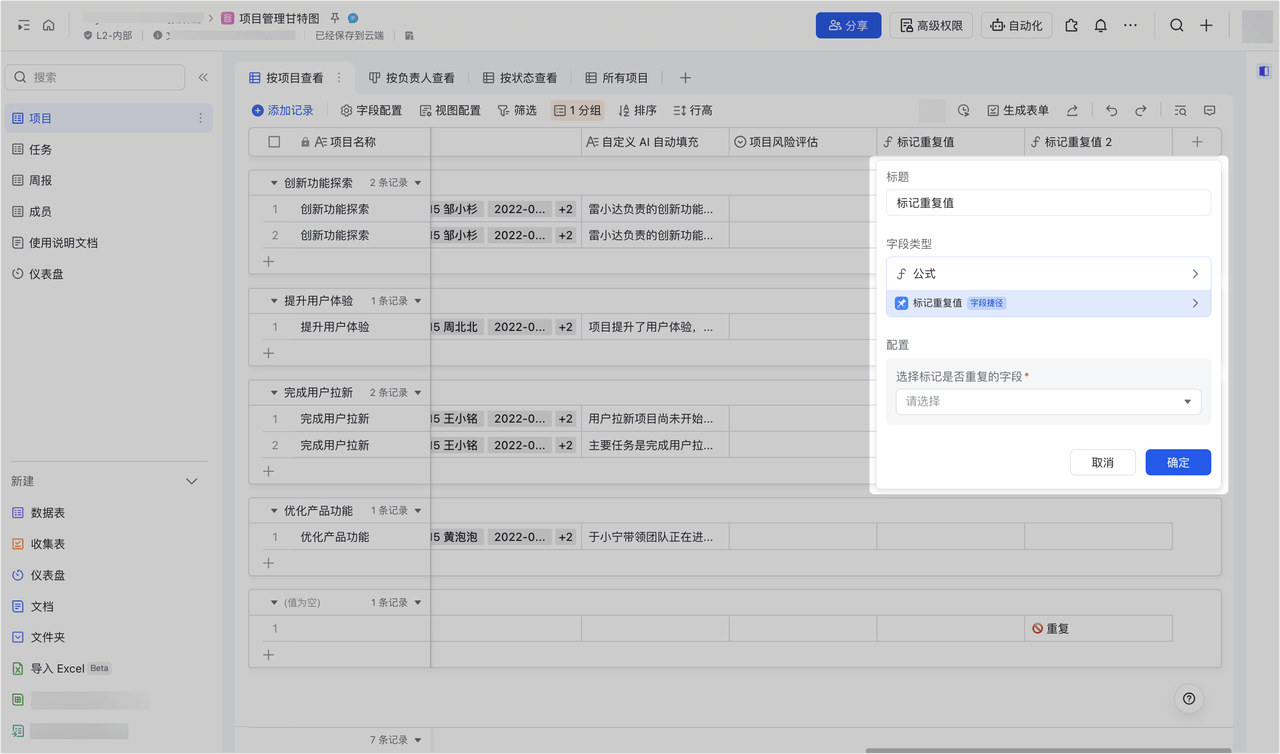Collapse the 完成用户拉新 group

(274, 393)
